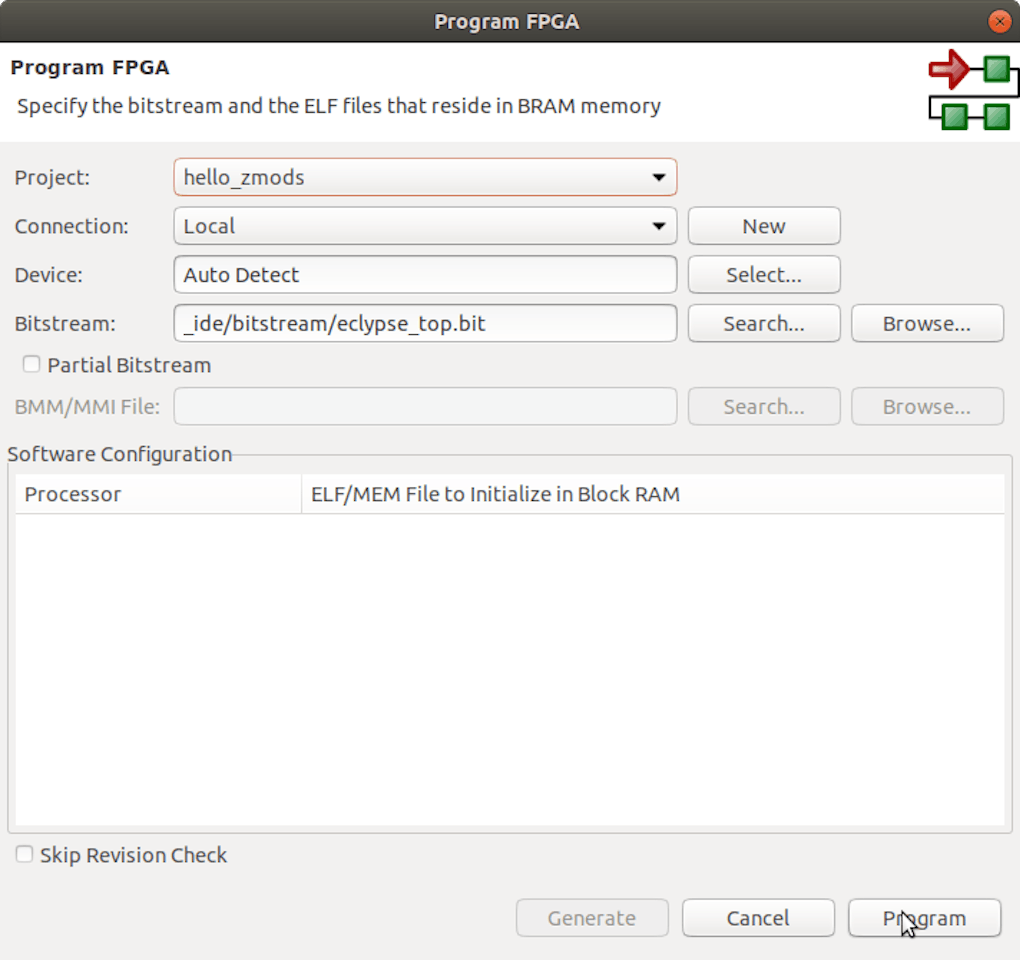Click the ELF/MEM File column header
Viewport: 1020px width, 960px height.
tap(653, 494)
